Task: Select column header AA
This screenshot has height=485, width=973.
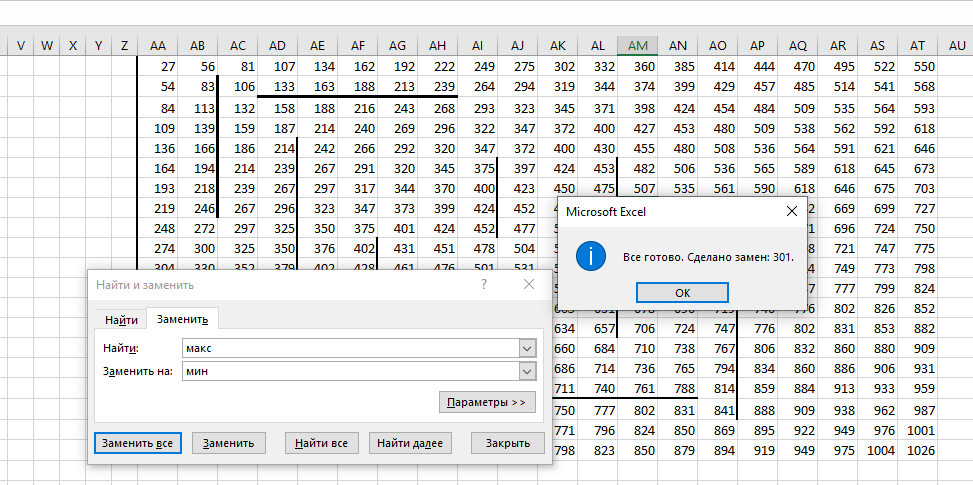Action: click(x=158, y=46)
